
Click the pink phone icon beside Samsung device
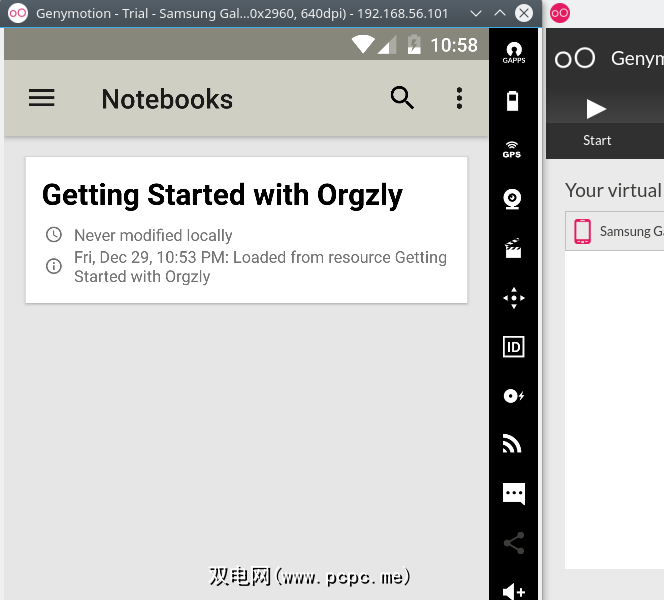point(582,231)
